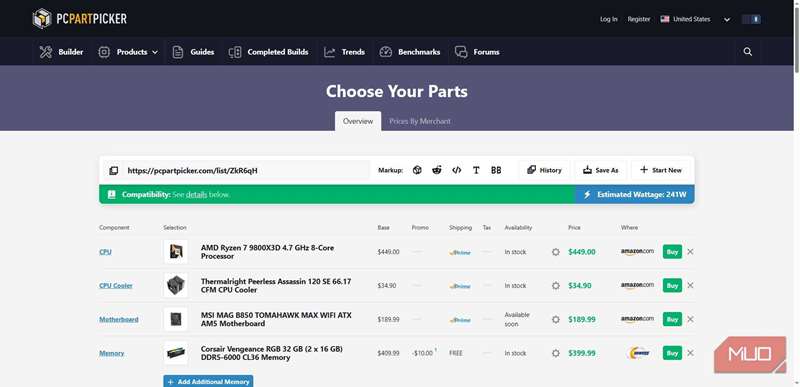The width and height of the screenshot is (800, 387).
Task: Remove the CPU from the list
Action: coord(690,252)
